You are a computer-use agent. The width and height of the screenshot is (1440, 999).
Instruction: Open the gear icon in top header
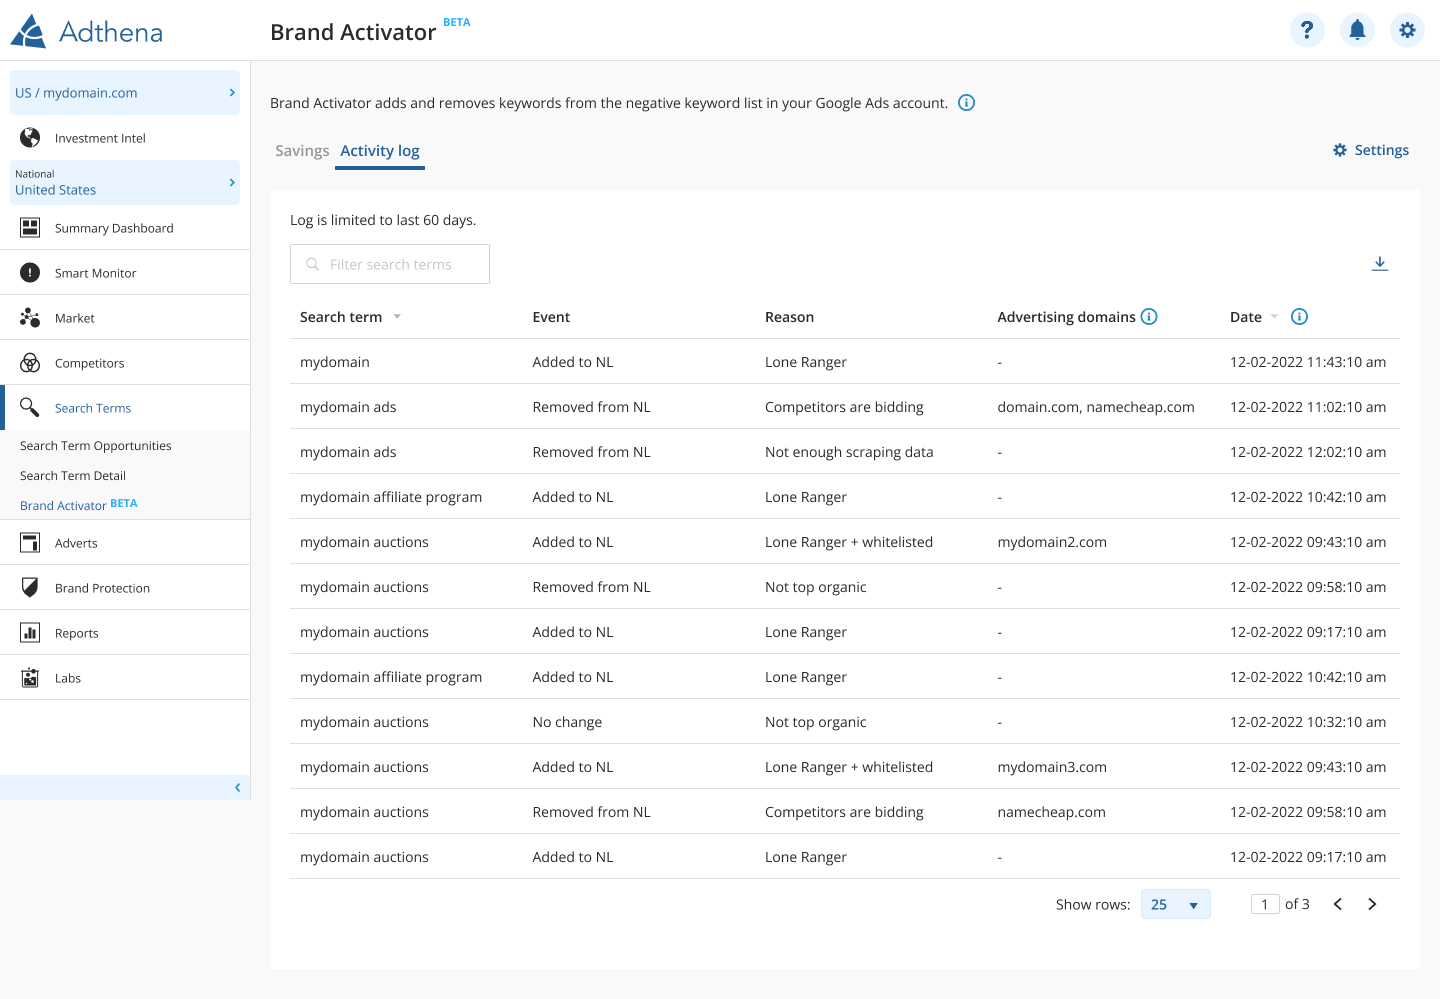tap(1407, 30)
